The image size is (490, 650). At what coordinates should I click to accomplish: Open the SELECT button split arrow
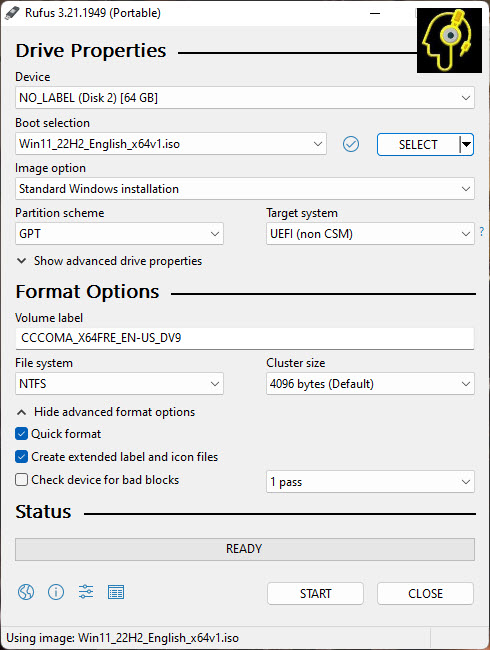point(466,144)
